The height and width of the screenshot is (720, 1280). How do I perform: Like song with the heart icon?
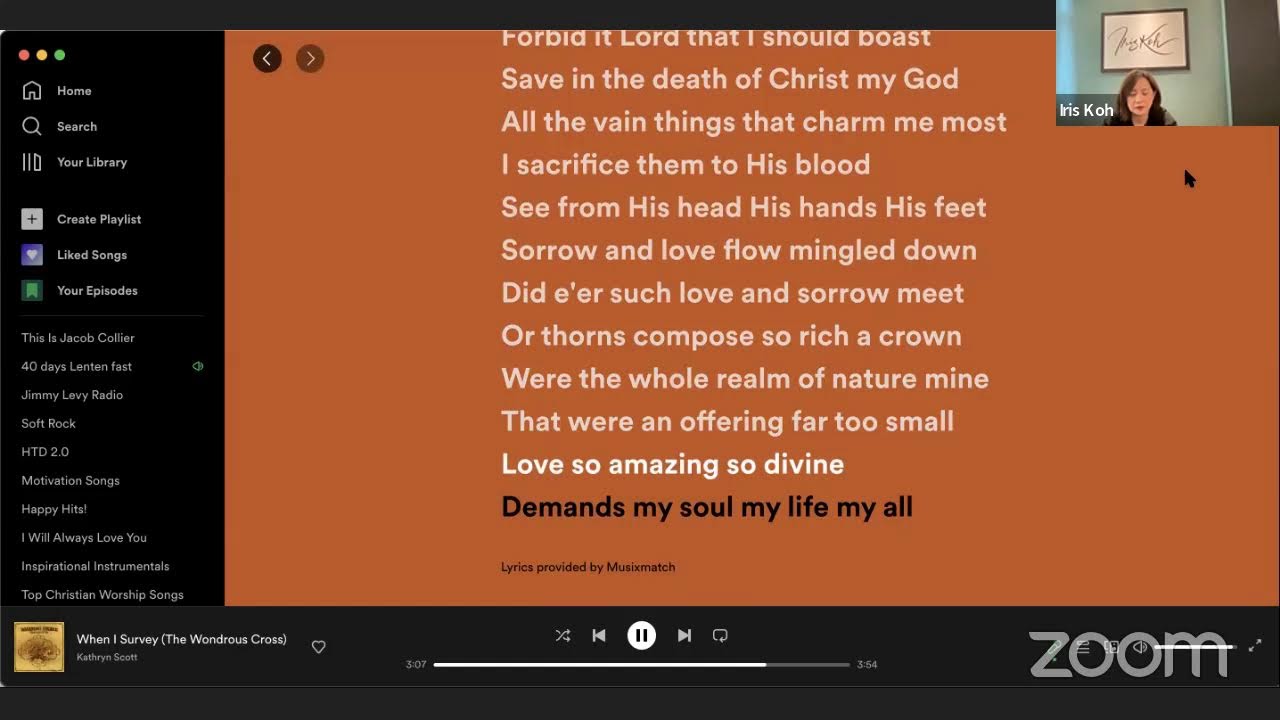point(319,647)
